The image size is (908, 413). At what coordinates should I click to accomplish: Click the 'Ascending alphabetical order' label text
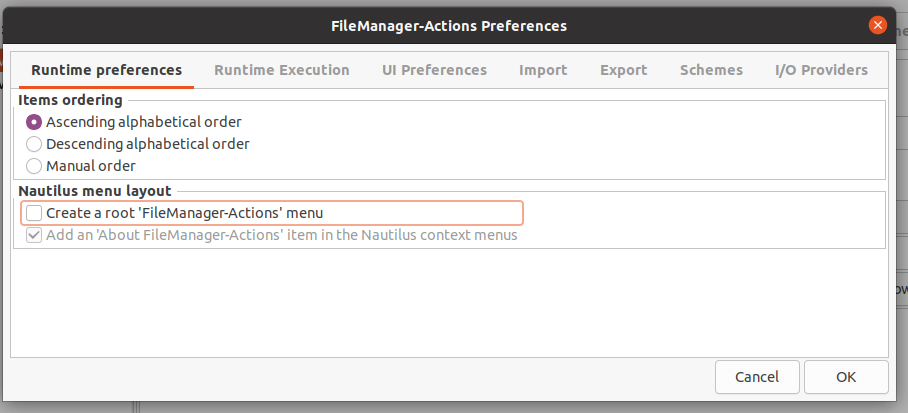(x=144, y=122)
